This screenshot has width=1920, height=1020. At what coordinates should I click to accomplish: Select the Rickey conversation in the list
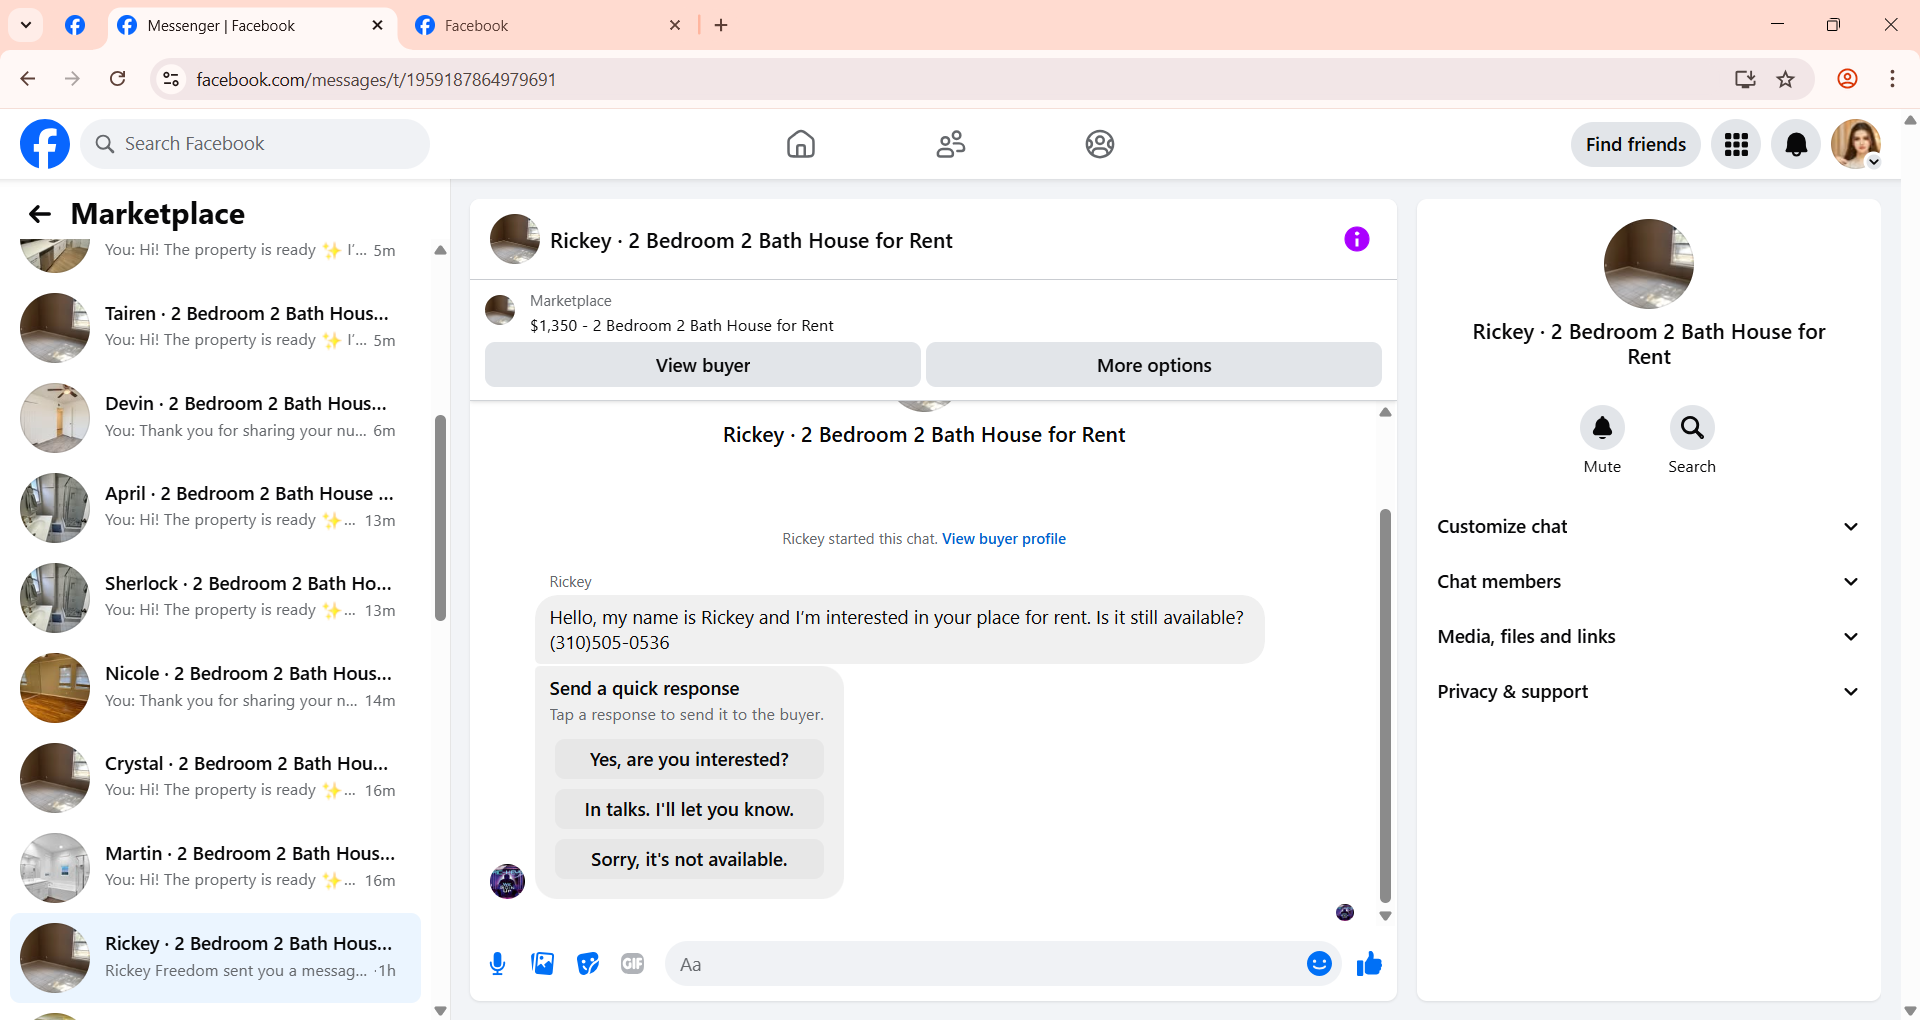click(215, 958)
